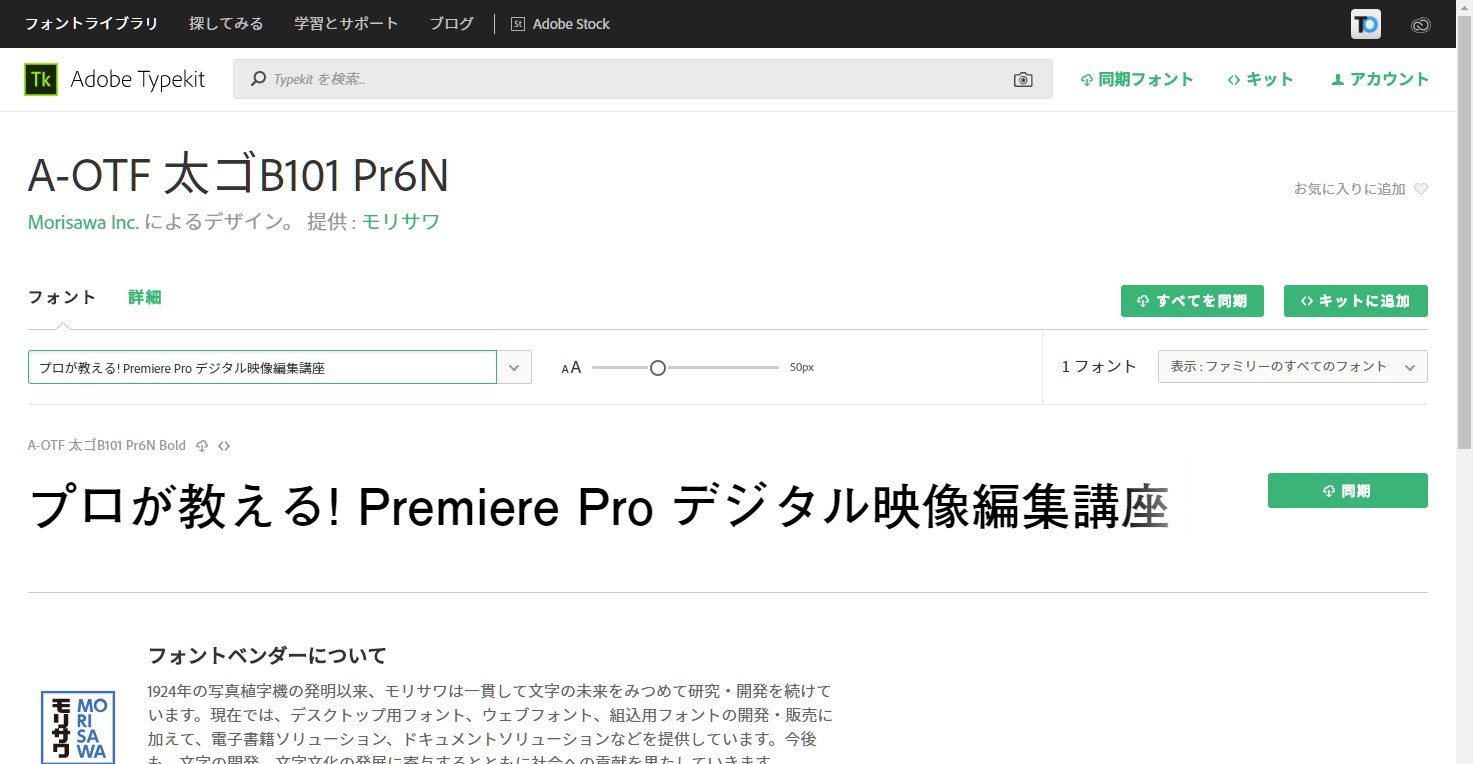
Task: Click フォントベンダーについて heading
Action: point(267,656)
